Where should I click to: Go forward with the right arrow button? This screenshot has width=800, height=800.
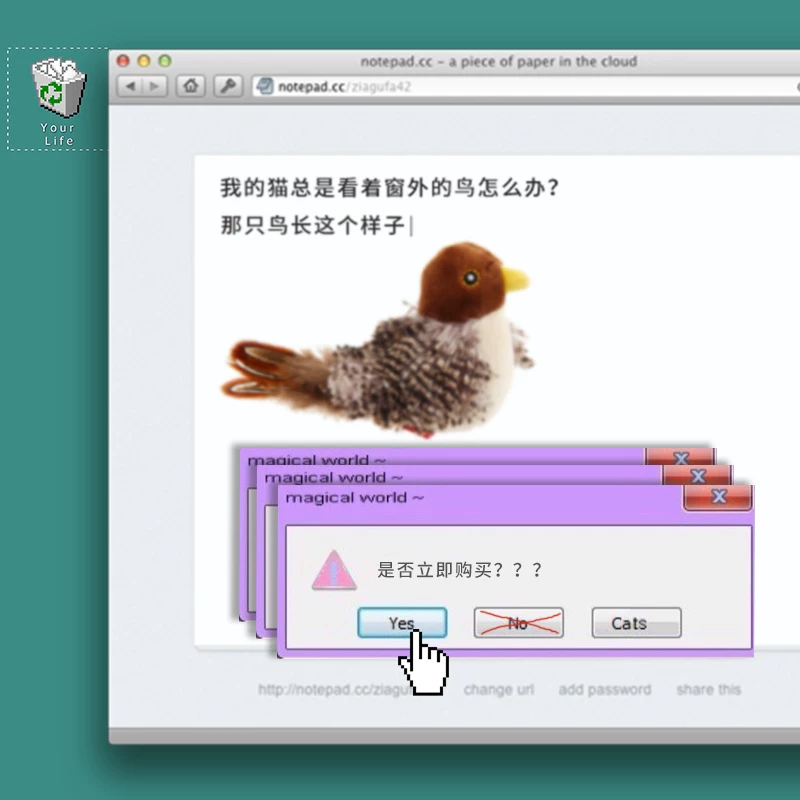coord(155,86)
